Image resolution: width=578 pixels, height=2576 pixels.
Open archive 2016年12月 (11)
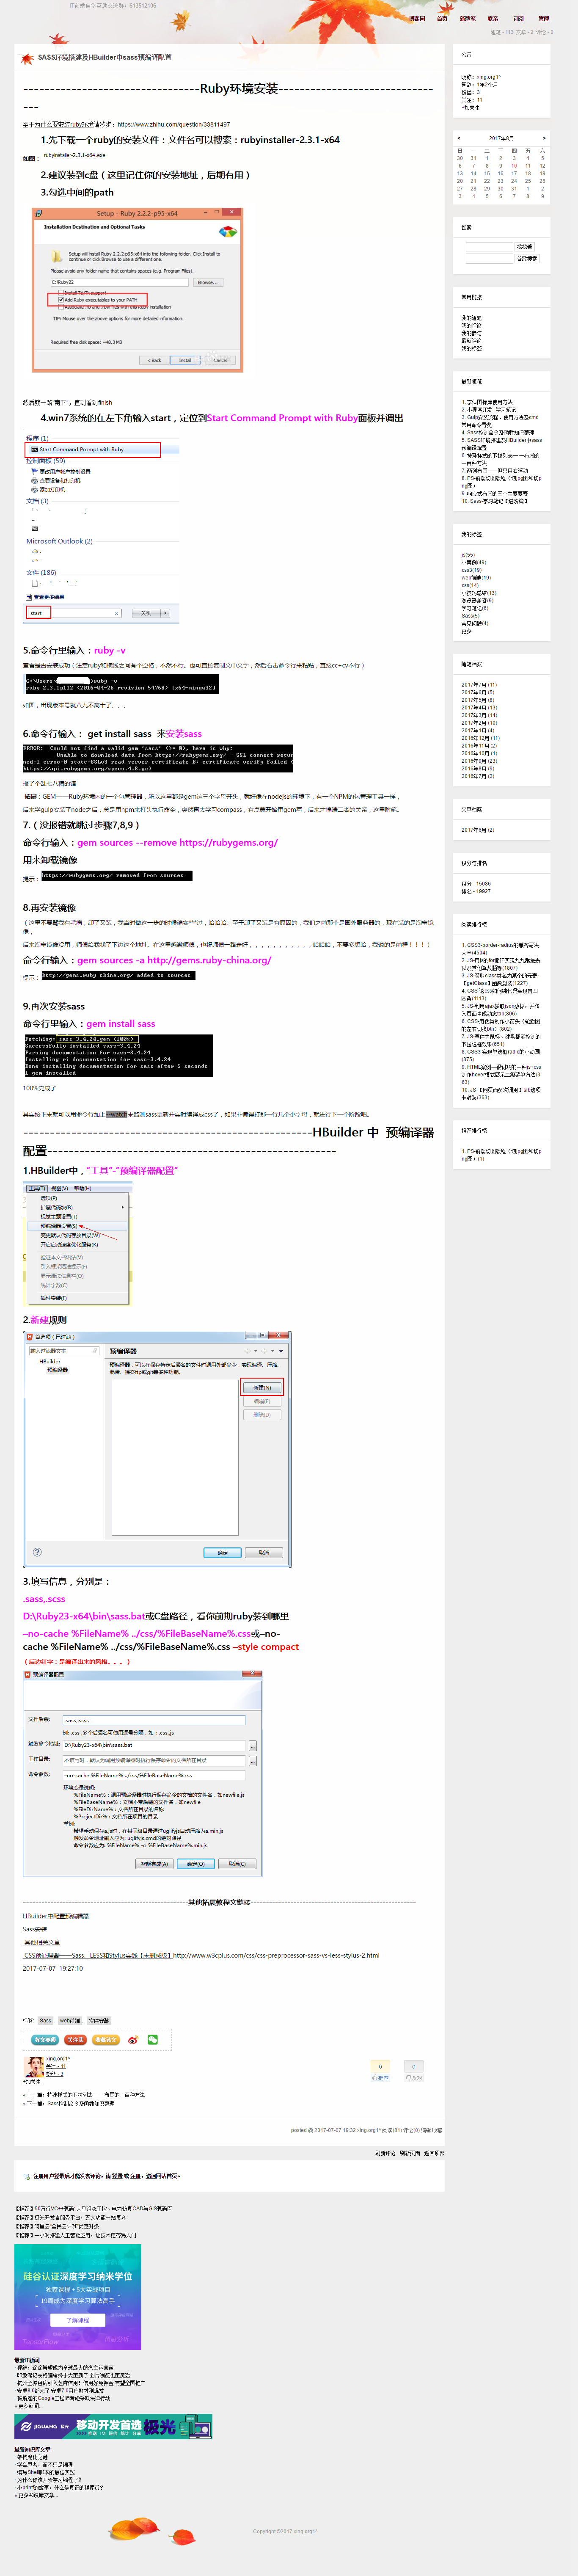(x=481, y=738)
